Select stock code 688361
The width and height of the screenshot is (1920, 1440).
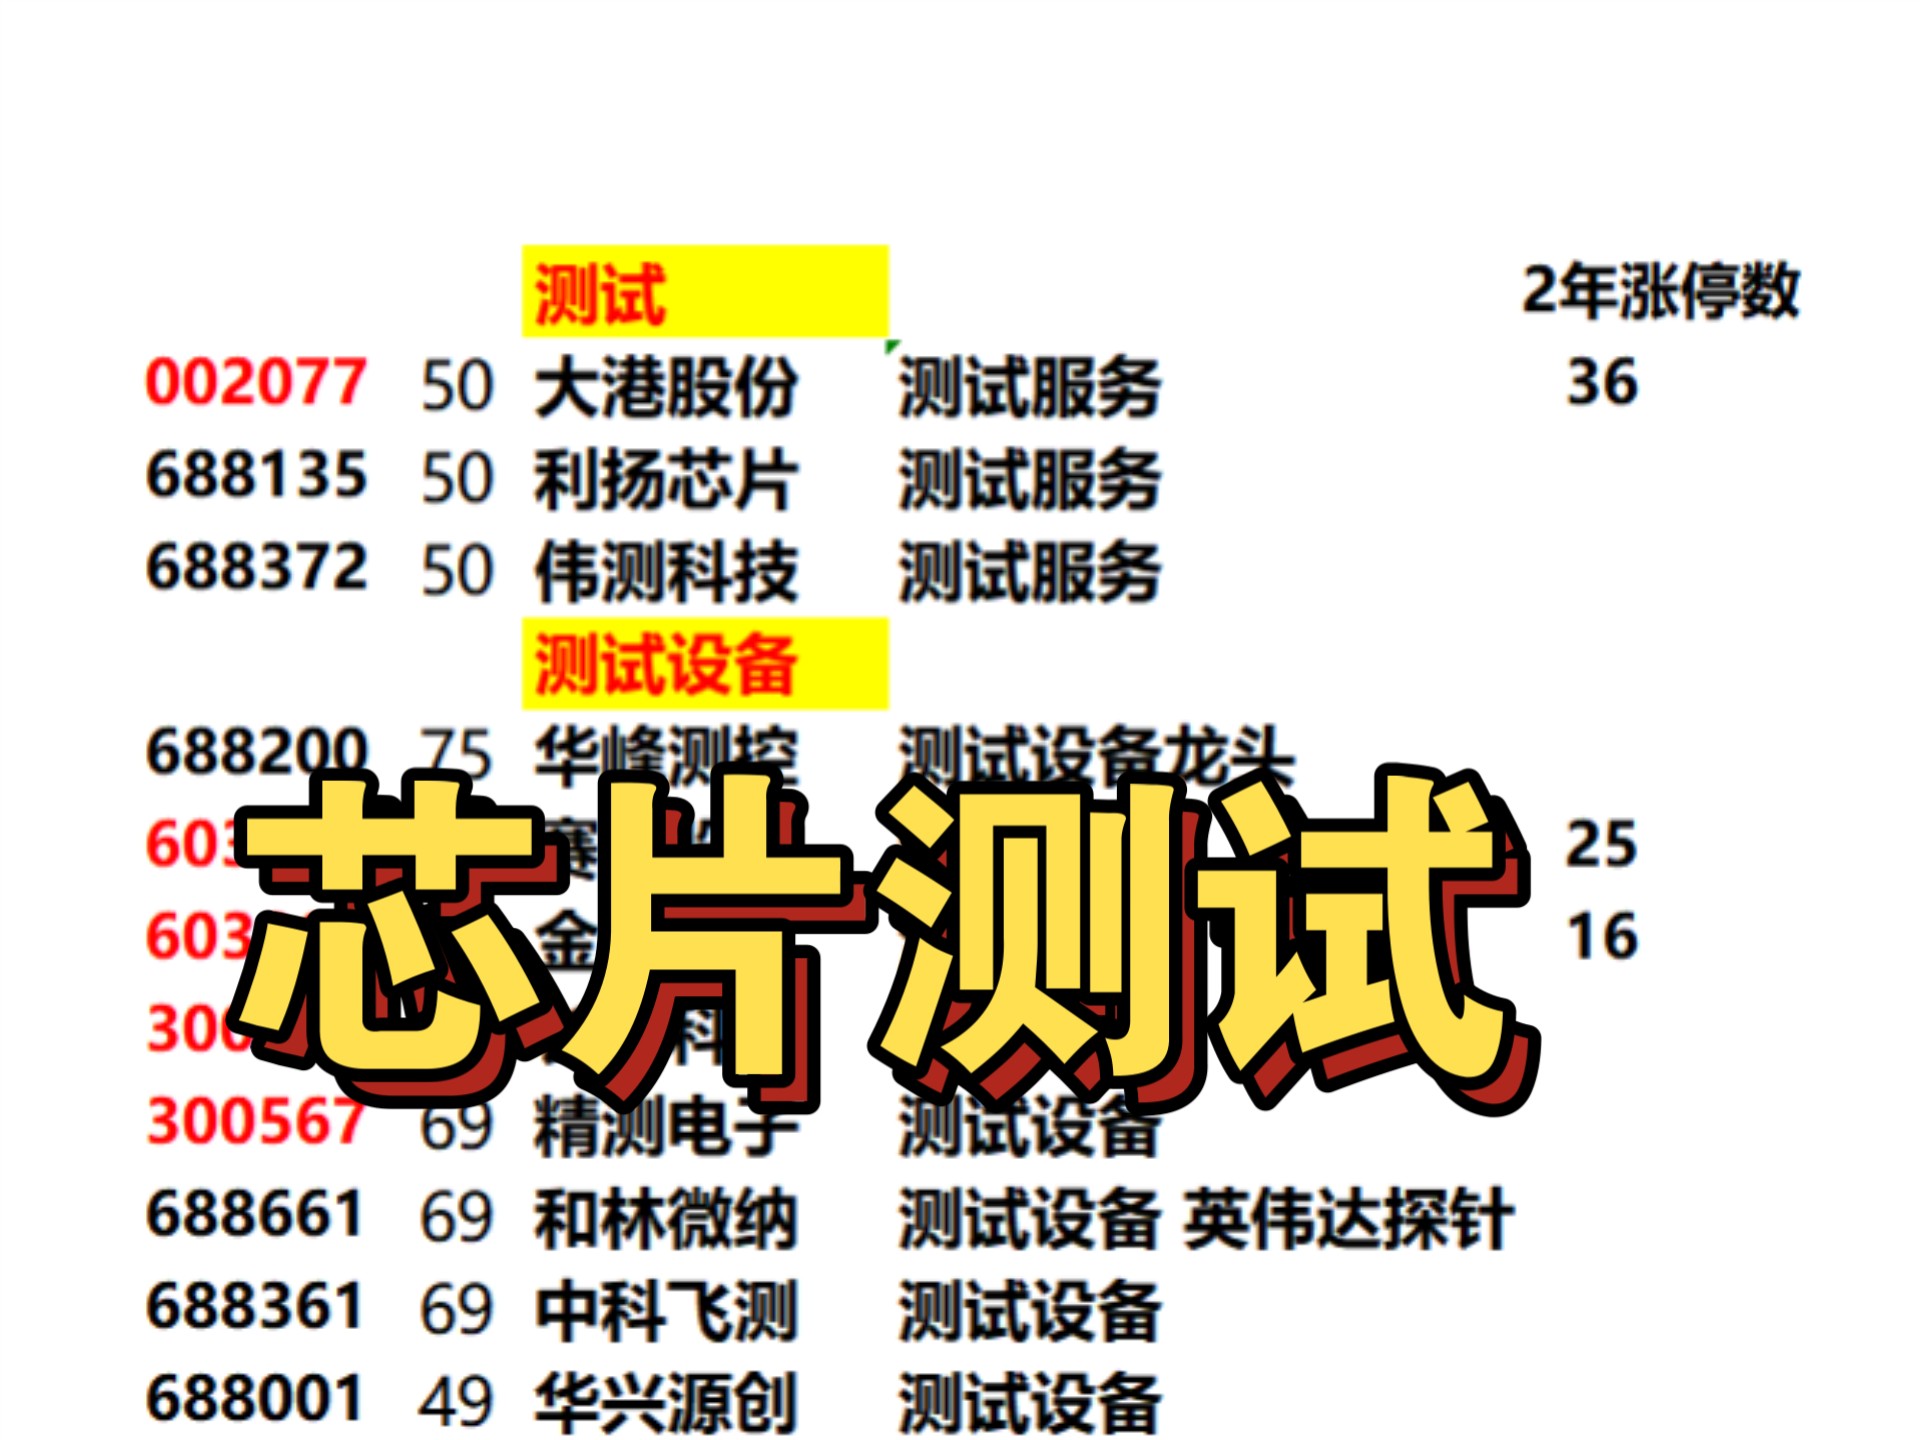(x=254, y=1306)
